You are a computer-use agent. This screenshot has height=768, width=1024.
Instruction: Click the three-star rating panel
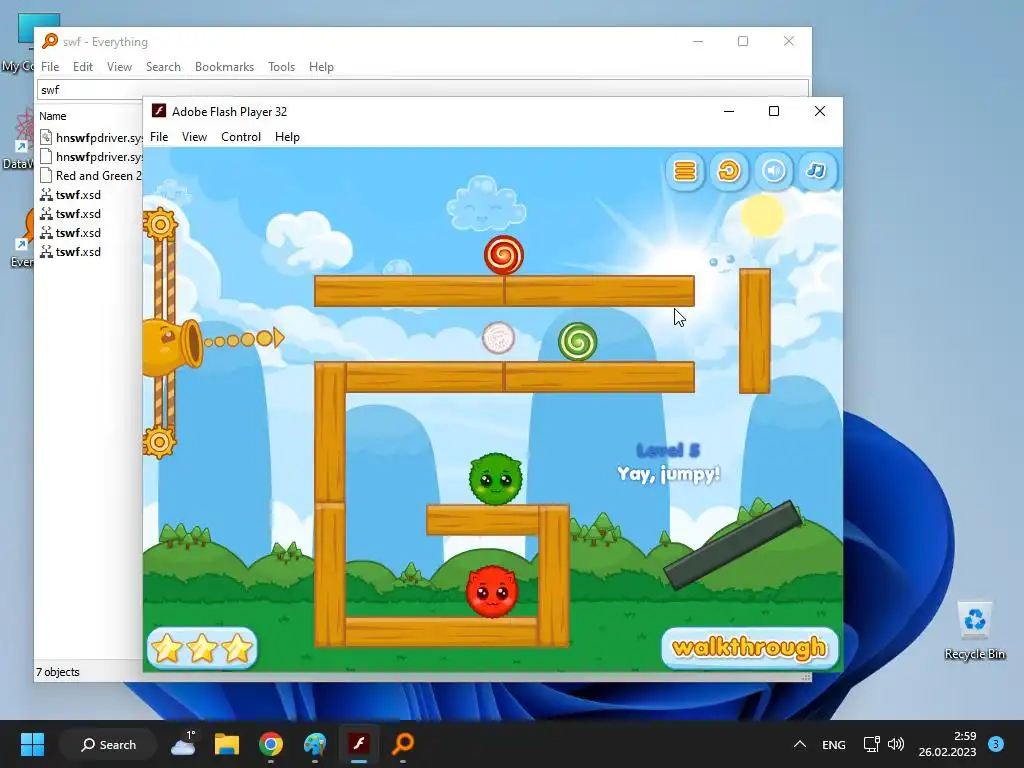(202, 648)
